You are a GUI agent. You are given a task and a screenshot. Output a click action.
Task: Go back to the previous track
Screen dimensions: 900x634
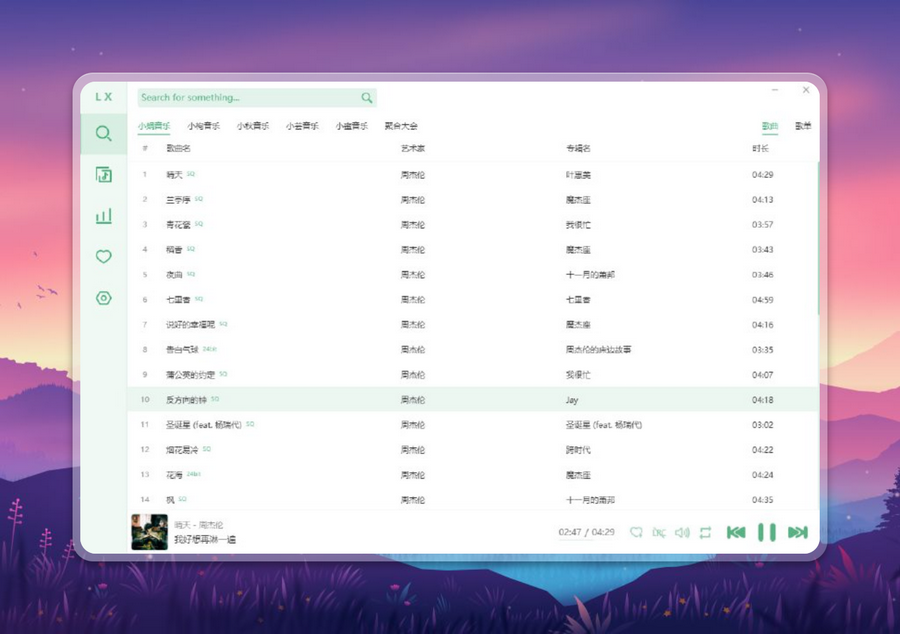click(x=736, y=532)
